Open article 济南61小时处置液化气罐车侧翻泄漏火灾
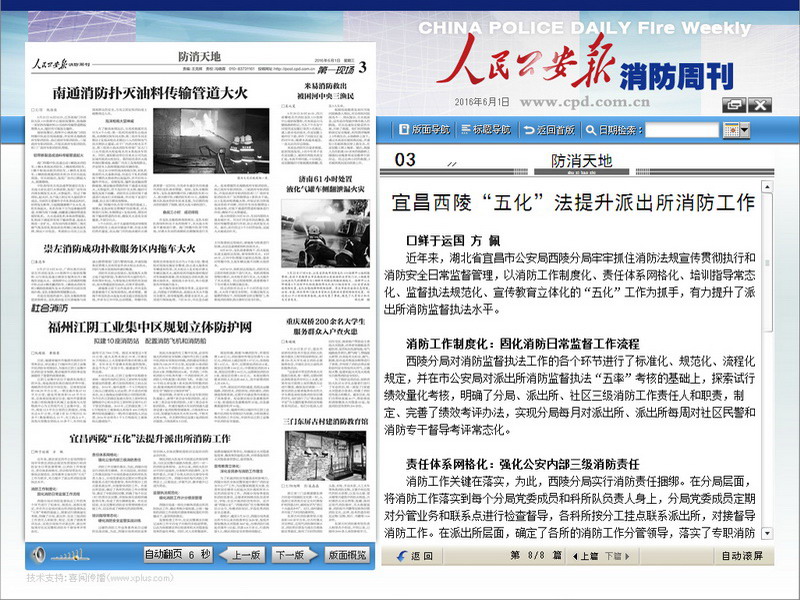The image size is (800, 600). coord(325,184)
